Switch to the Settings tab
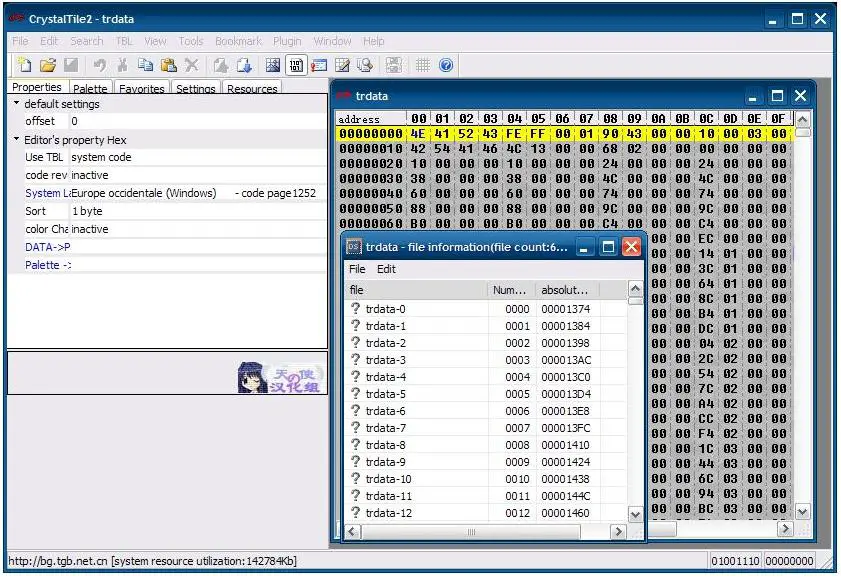Image resolution: width=841 pixels, height=577 pixels. pyautogui.click(x=196, y=88)
